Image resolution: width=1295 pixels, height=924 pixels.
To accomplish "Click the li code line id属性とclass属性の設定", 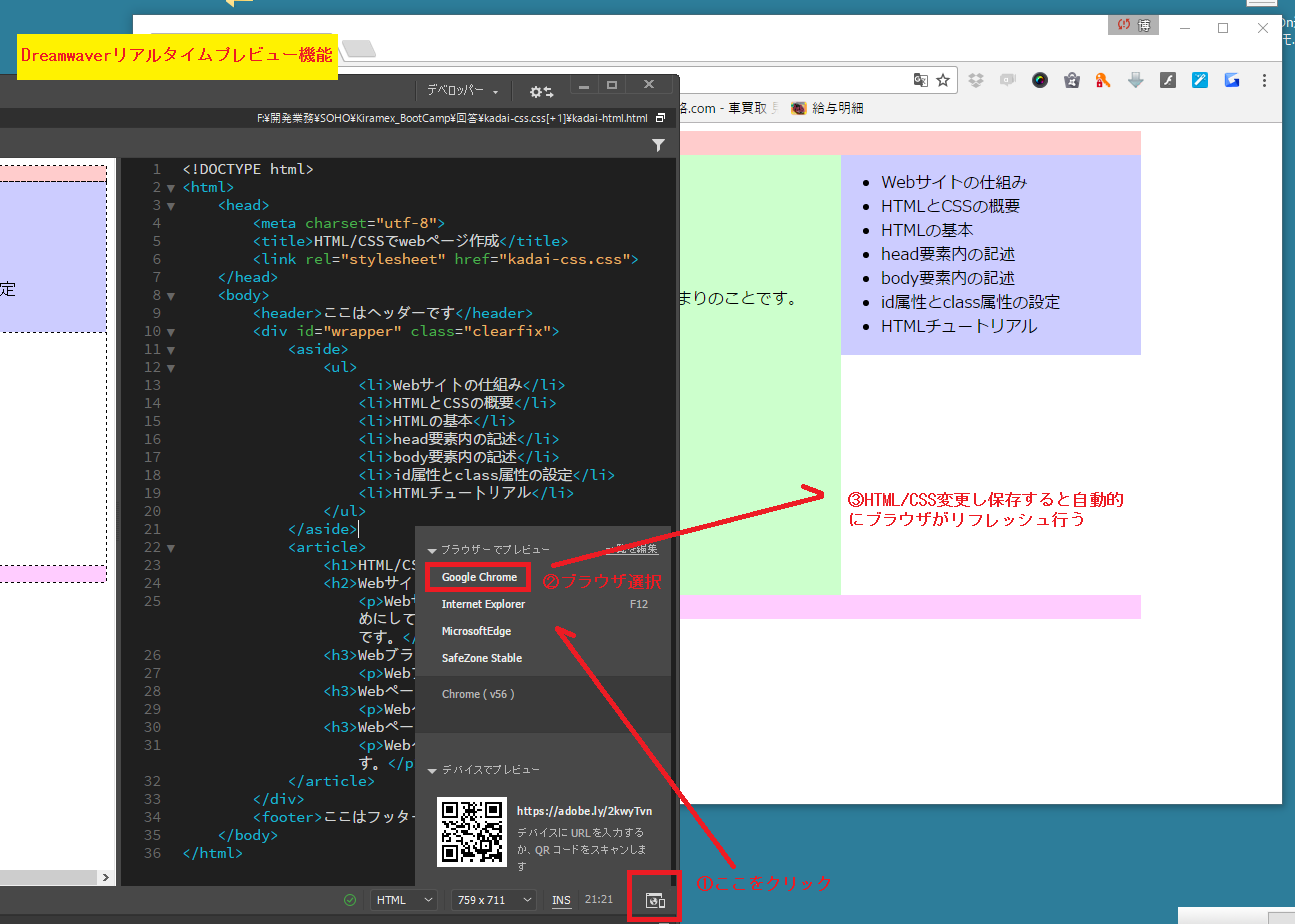I will click(x=486, y=476).
